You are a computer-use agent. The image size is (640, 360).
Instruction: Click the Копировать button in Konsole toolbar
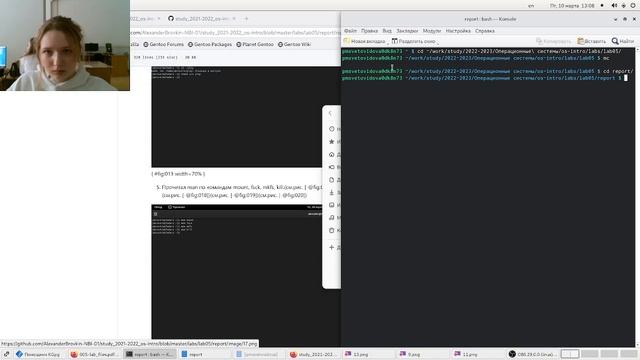pyautogui.click(x=553, y=41)
